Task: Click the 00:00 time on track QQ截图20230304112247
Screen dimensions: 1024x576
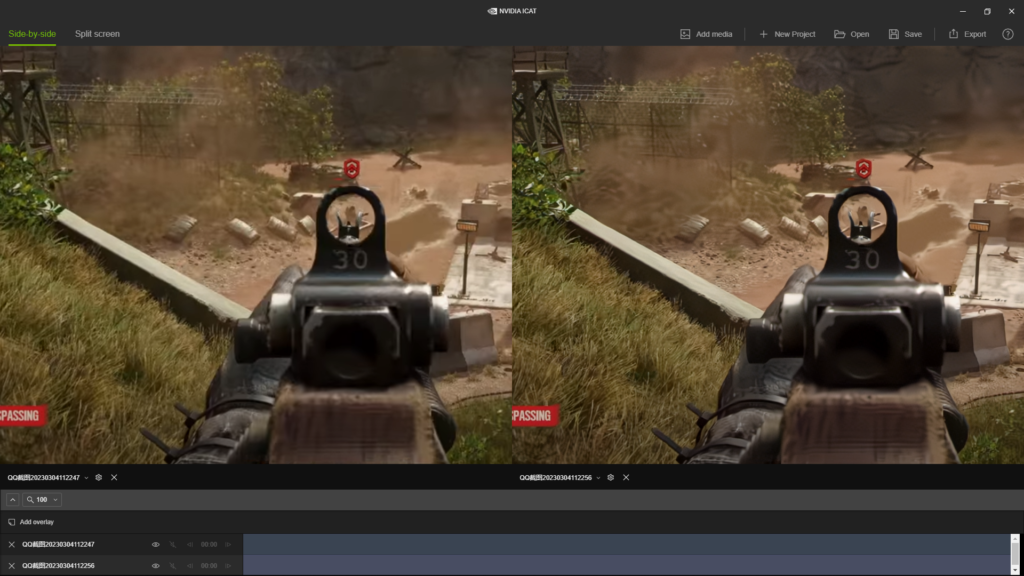Action: (209, 544)
